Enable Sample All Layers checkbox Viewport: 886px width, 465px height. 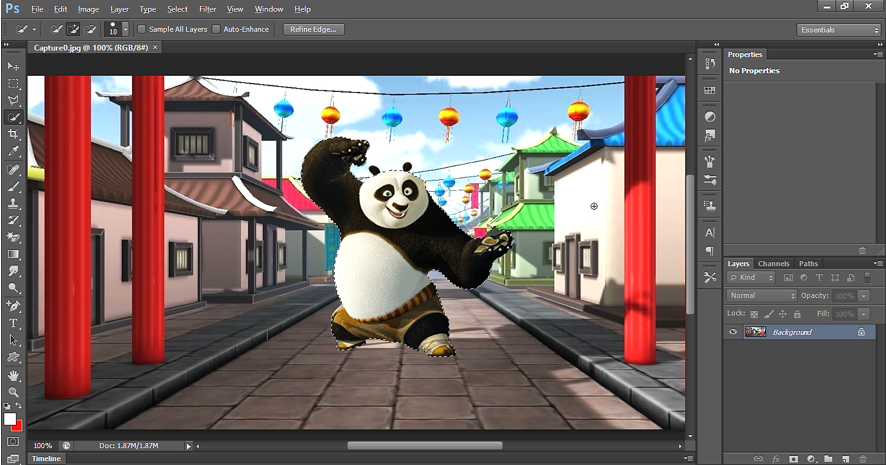tap(142, 29)
